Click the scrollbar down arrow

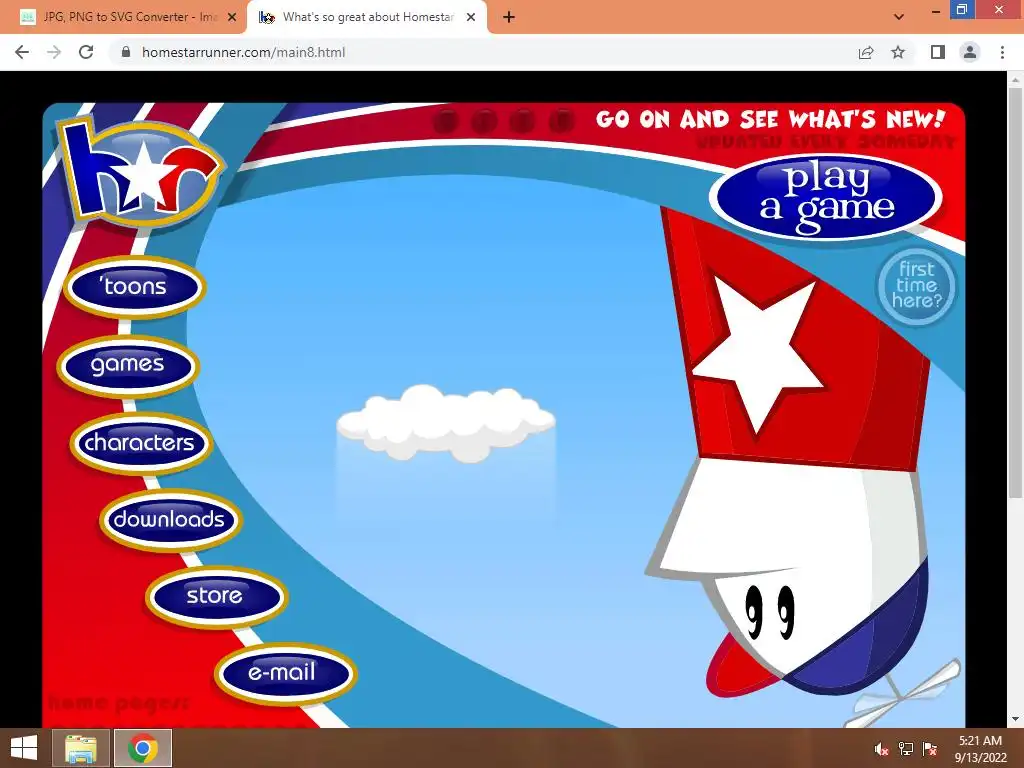coord(1015,720)
